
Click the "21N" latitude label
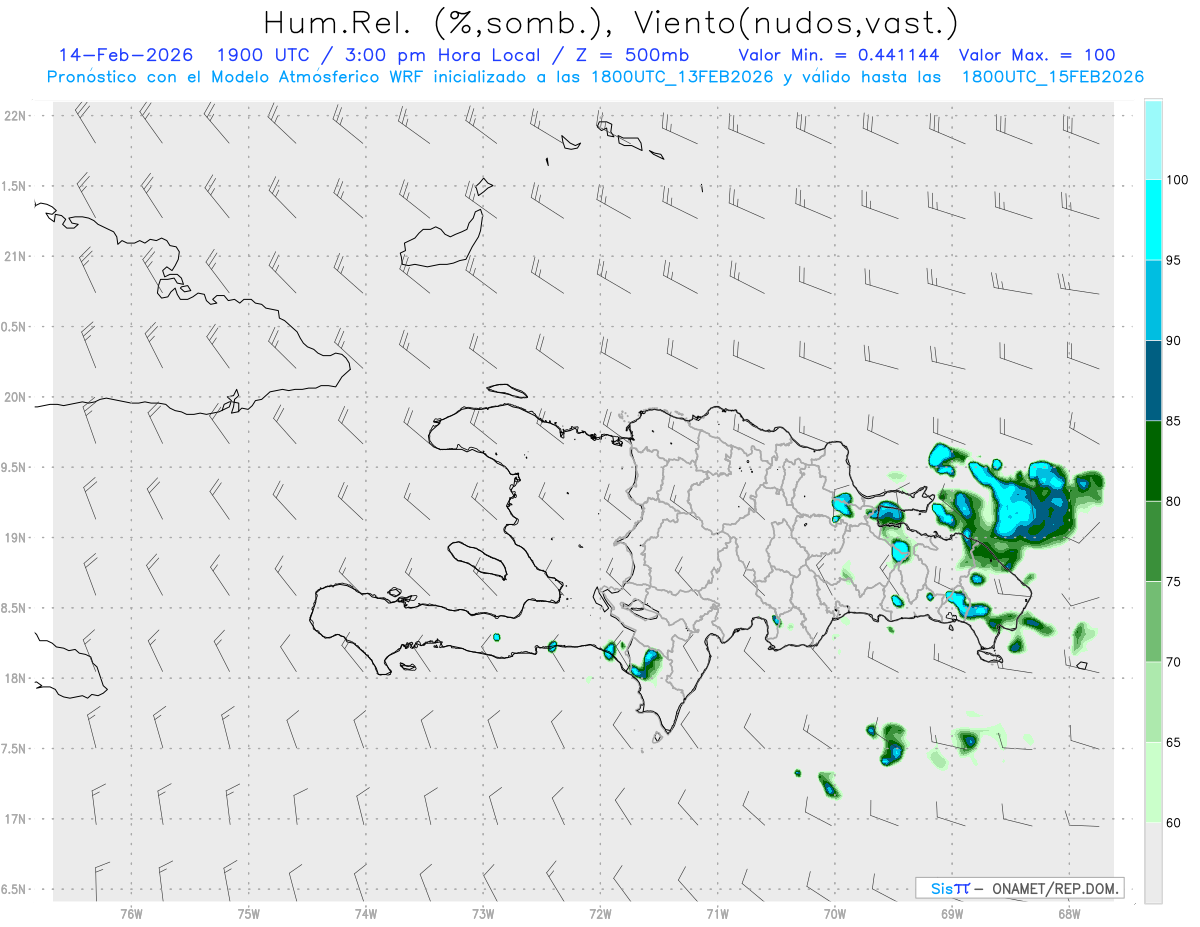pos(14,257)
